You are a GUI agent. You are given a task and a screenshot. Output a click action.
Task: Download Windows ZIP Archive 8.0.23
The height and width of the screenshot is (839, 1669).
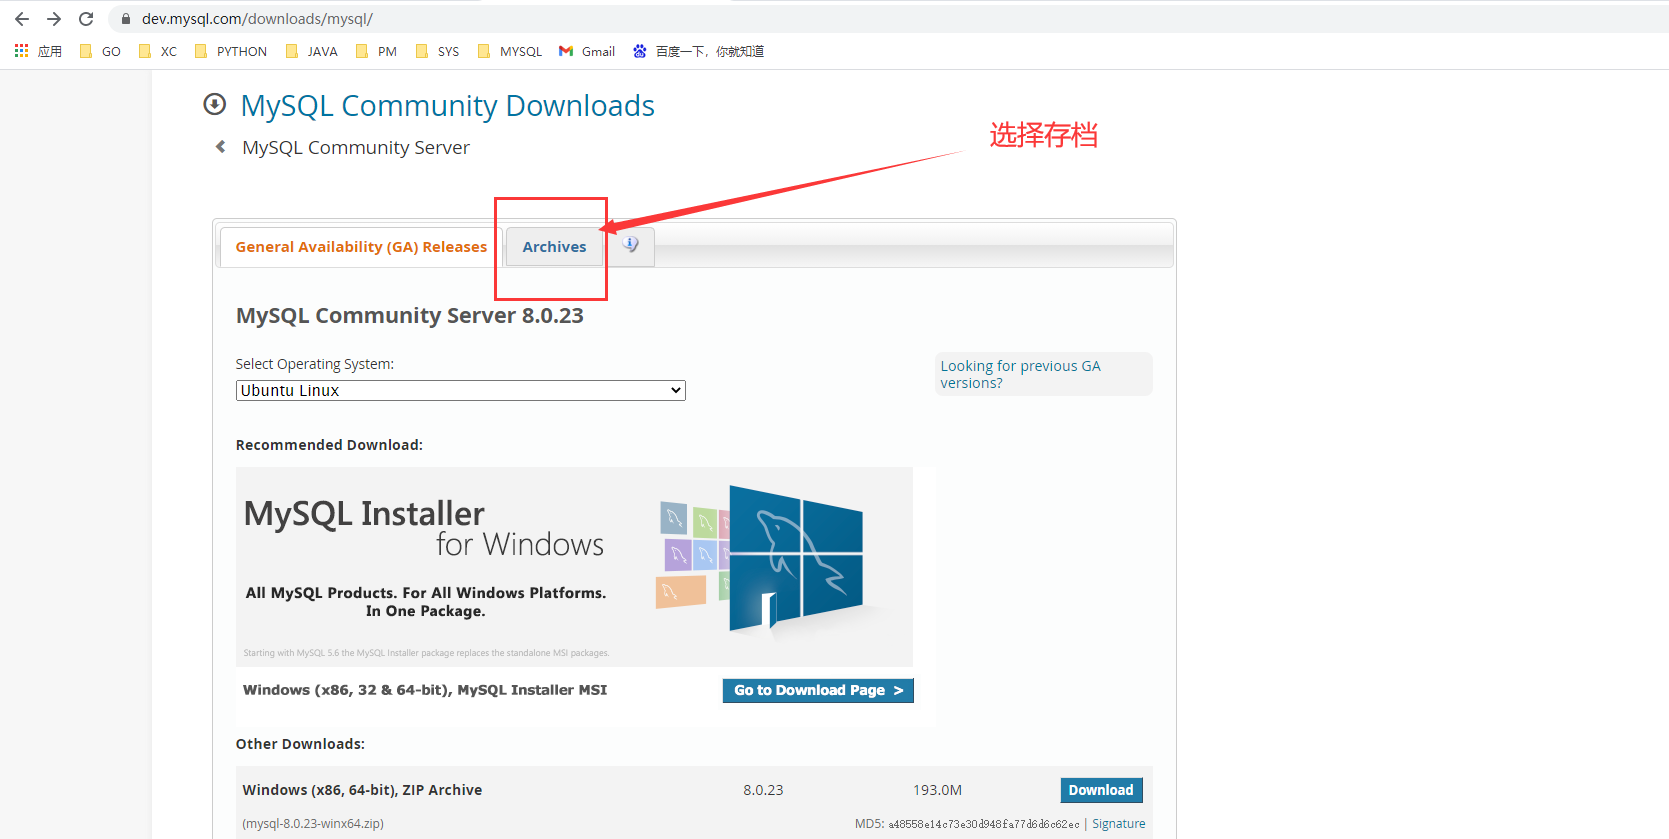pos(1101,790)
